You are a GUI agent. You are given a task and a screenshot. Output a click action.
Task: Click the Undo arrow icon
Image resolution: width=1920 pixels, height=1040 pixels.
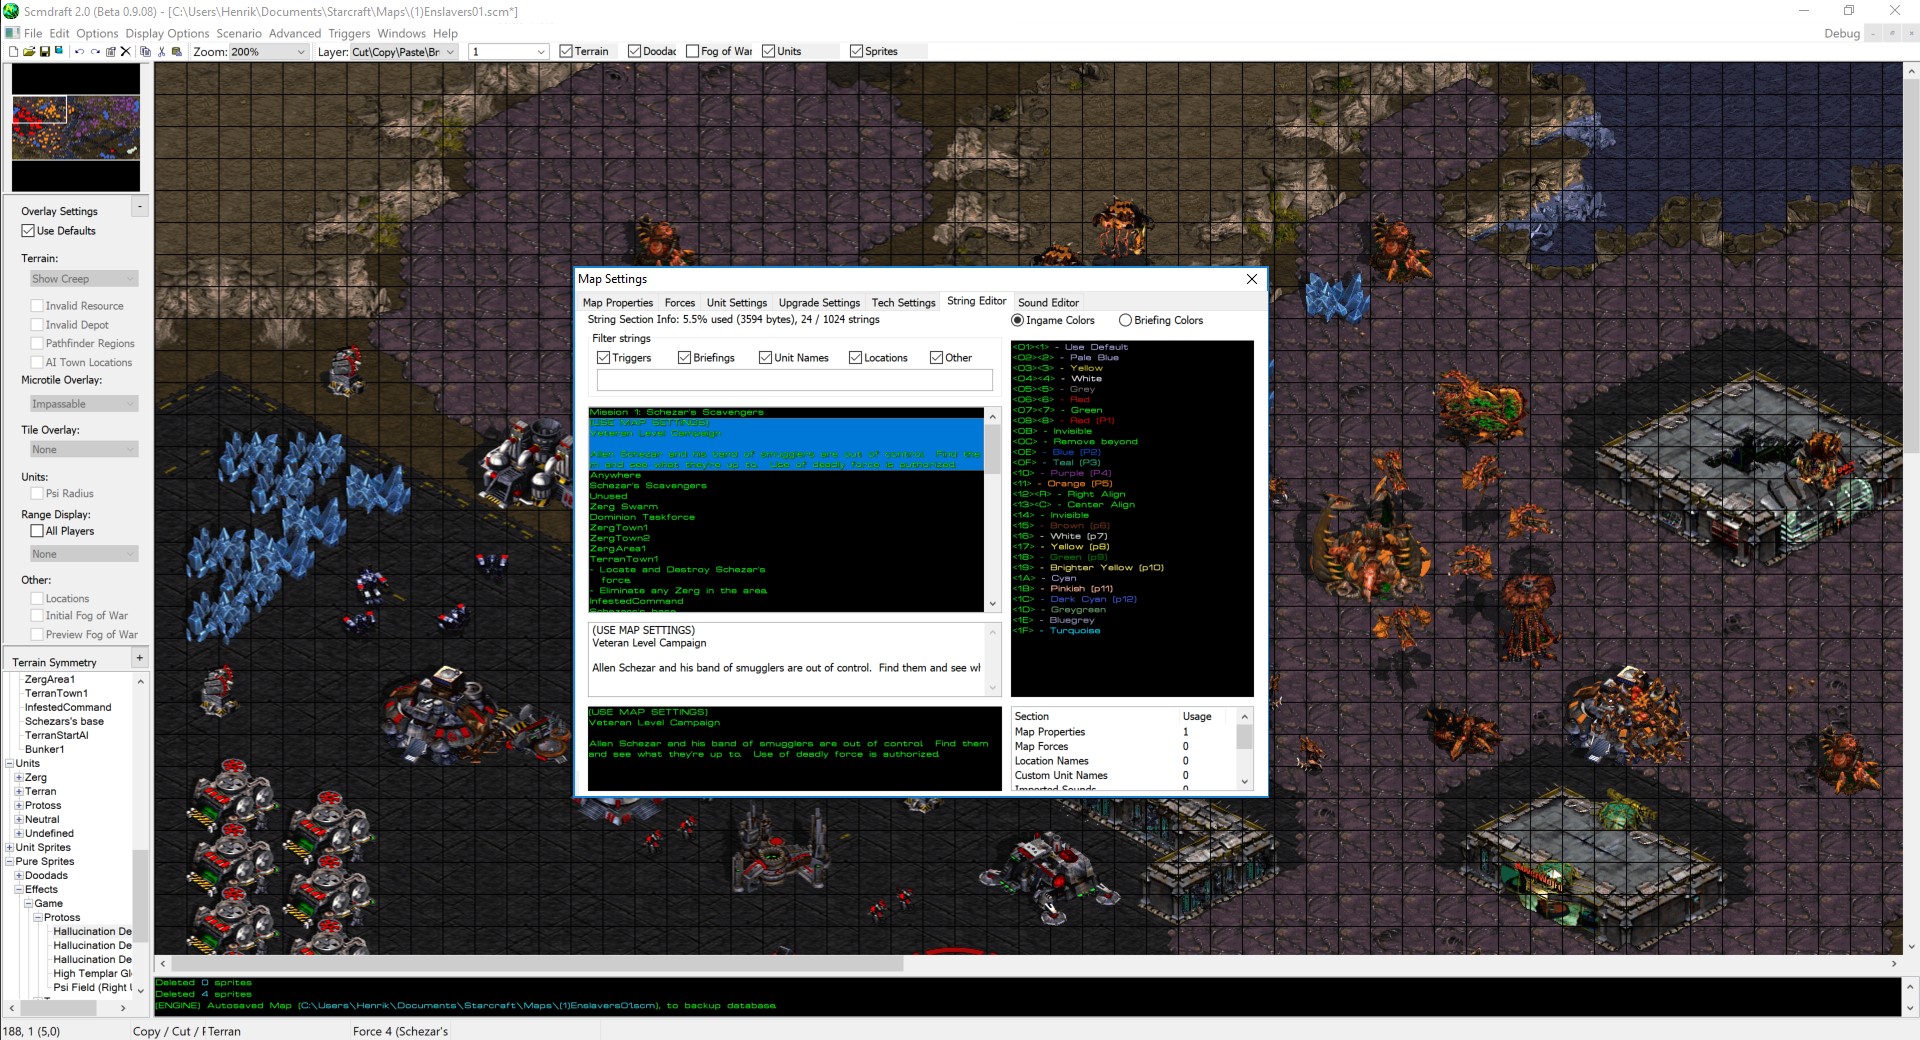79,51
